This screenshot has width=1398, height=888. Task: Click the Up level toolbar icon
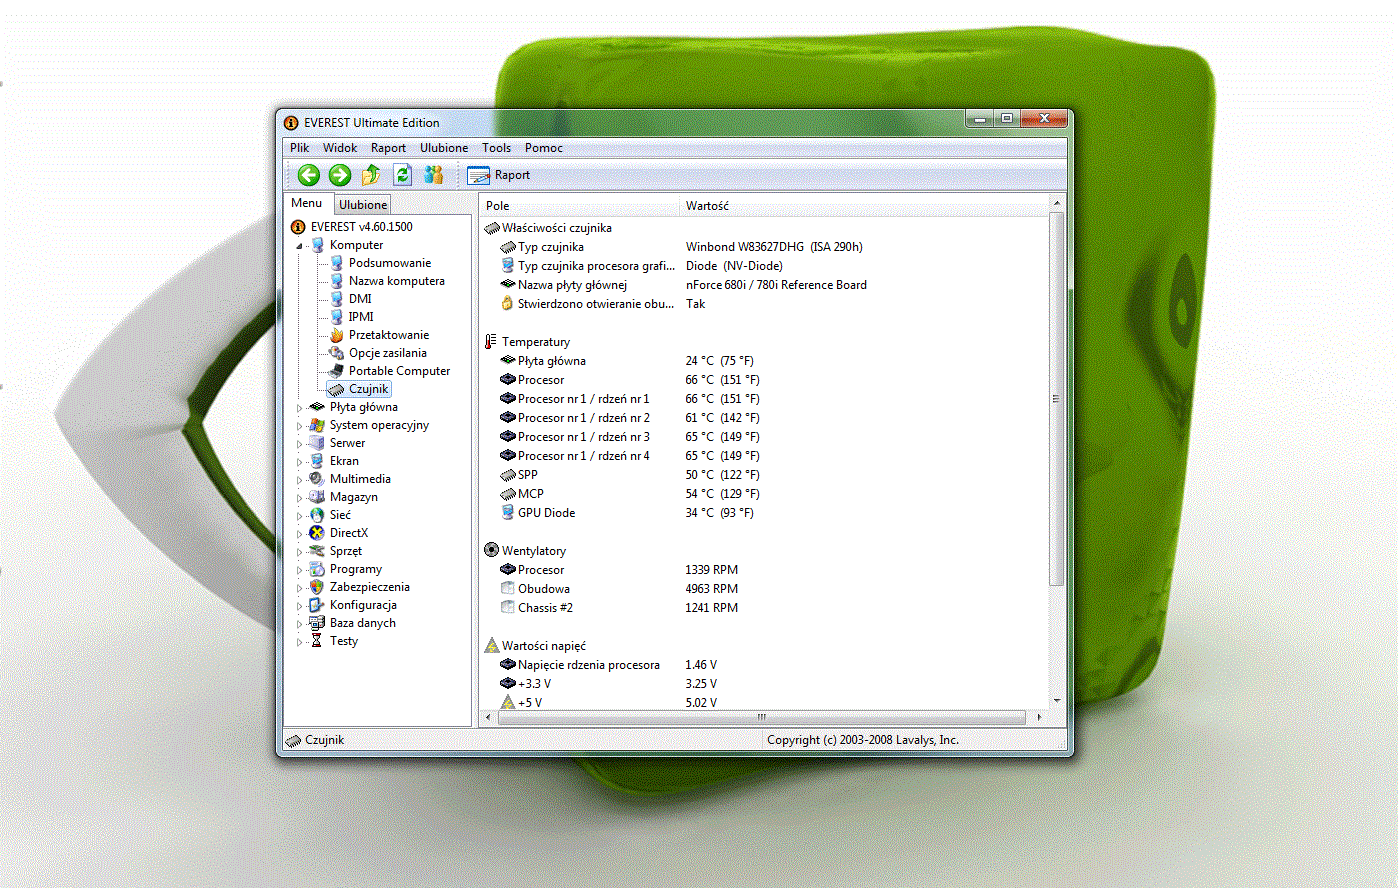click(371, 175)
